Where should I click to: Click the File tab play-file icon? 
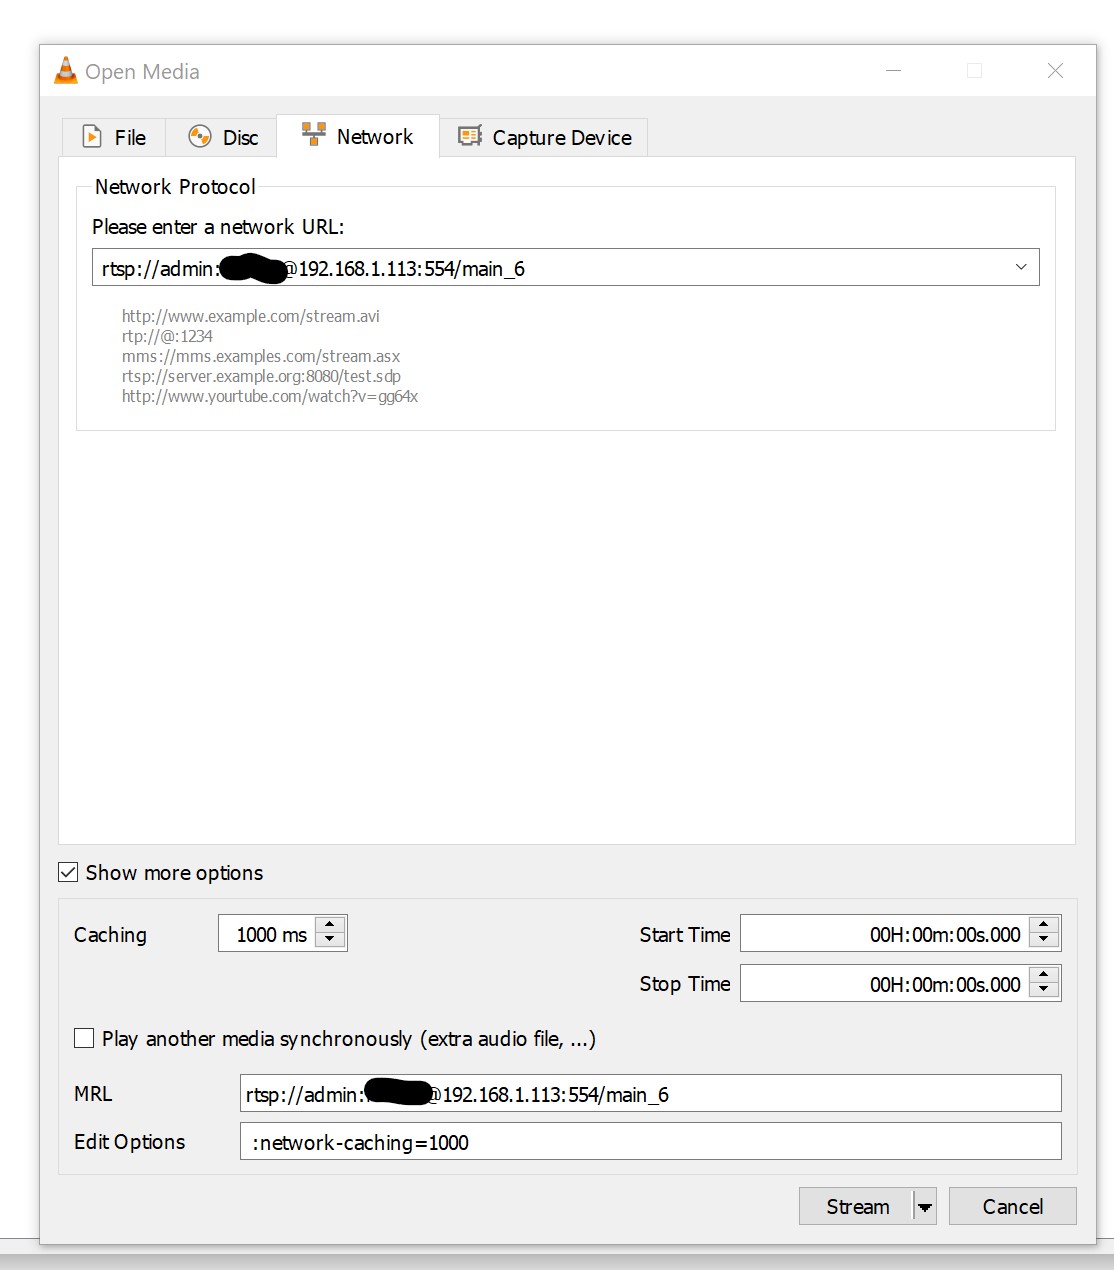92,137
